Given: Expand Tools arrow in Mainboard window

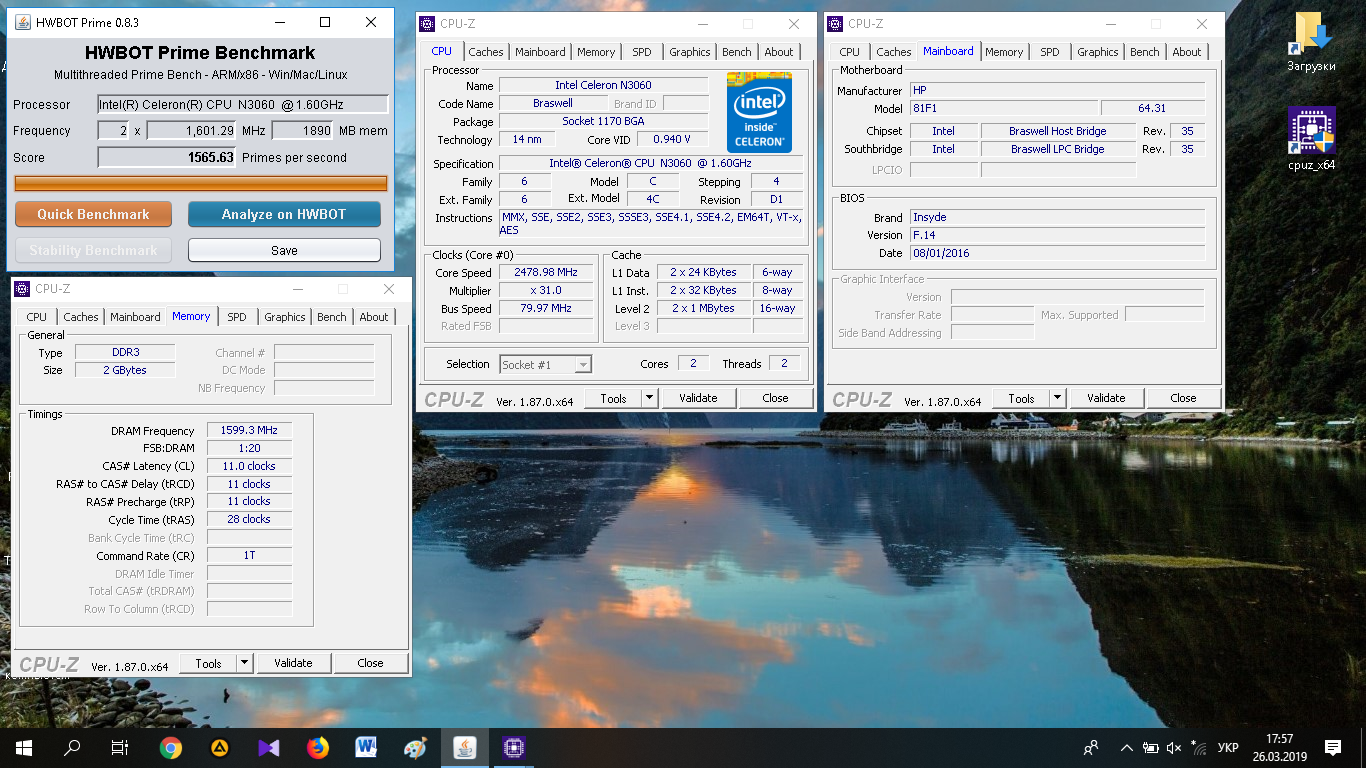Looking at the screenshot, I should click(x=1057, y=398).
